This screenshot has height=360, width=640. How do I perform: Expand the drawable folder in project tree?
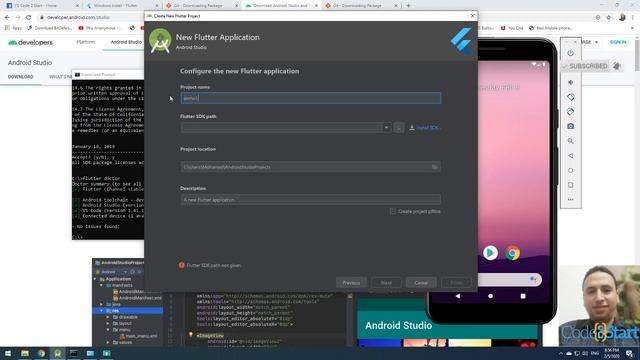[108, 317]
